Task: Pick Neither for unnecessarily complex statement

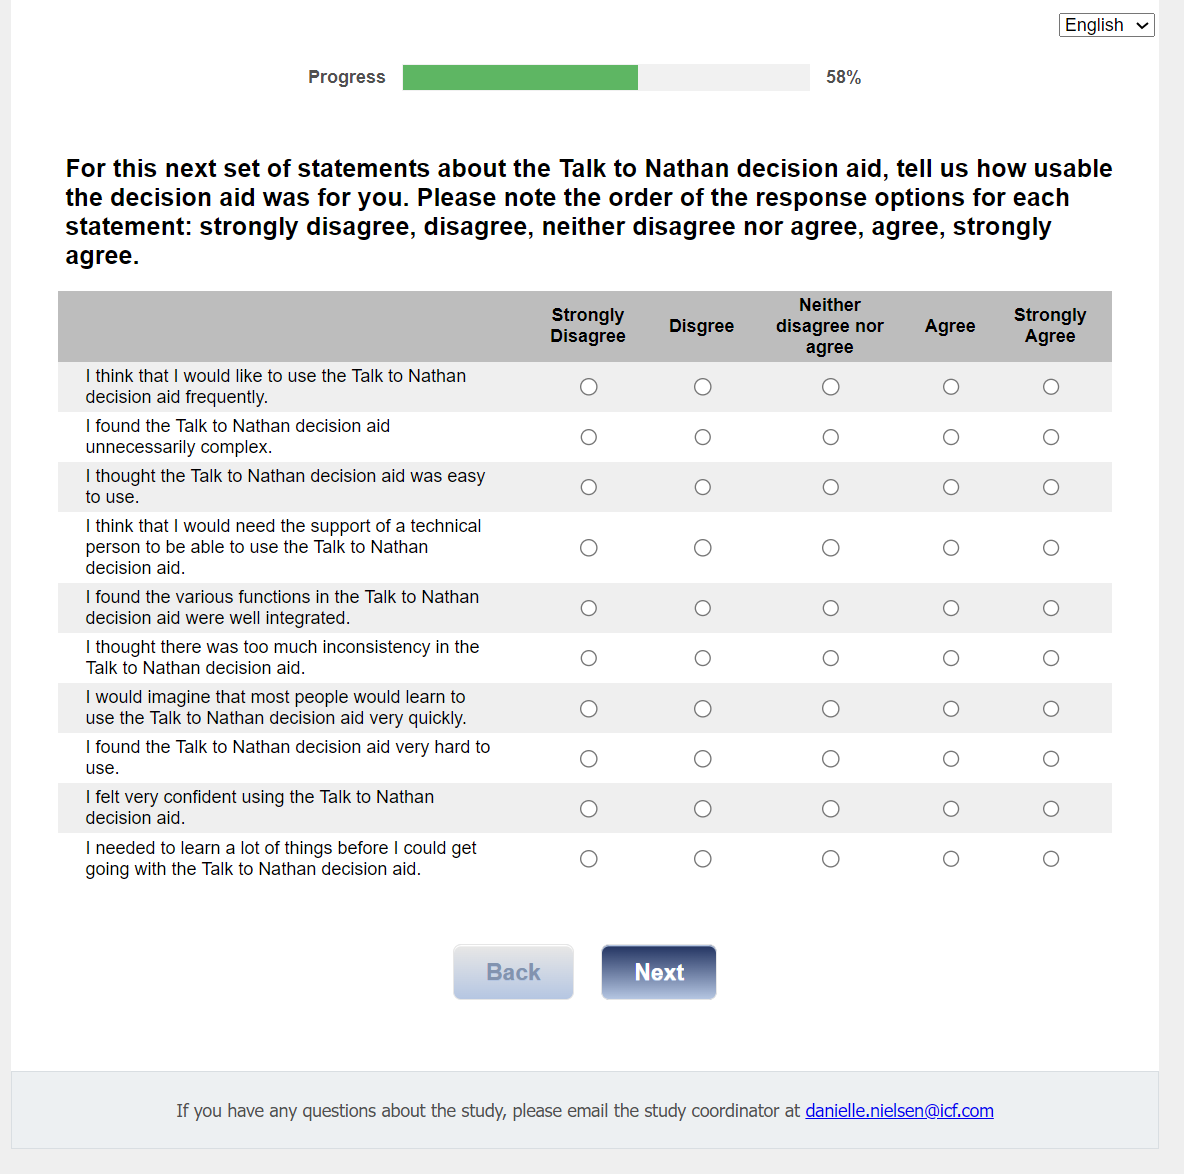Action: (831, 437)
